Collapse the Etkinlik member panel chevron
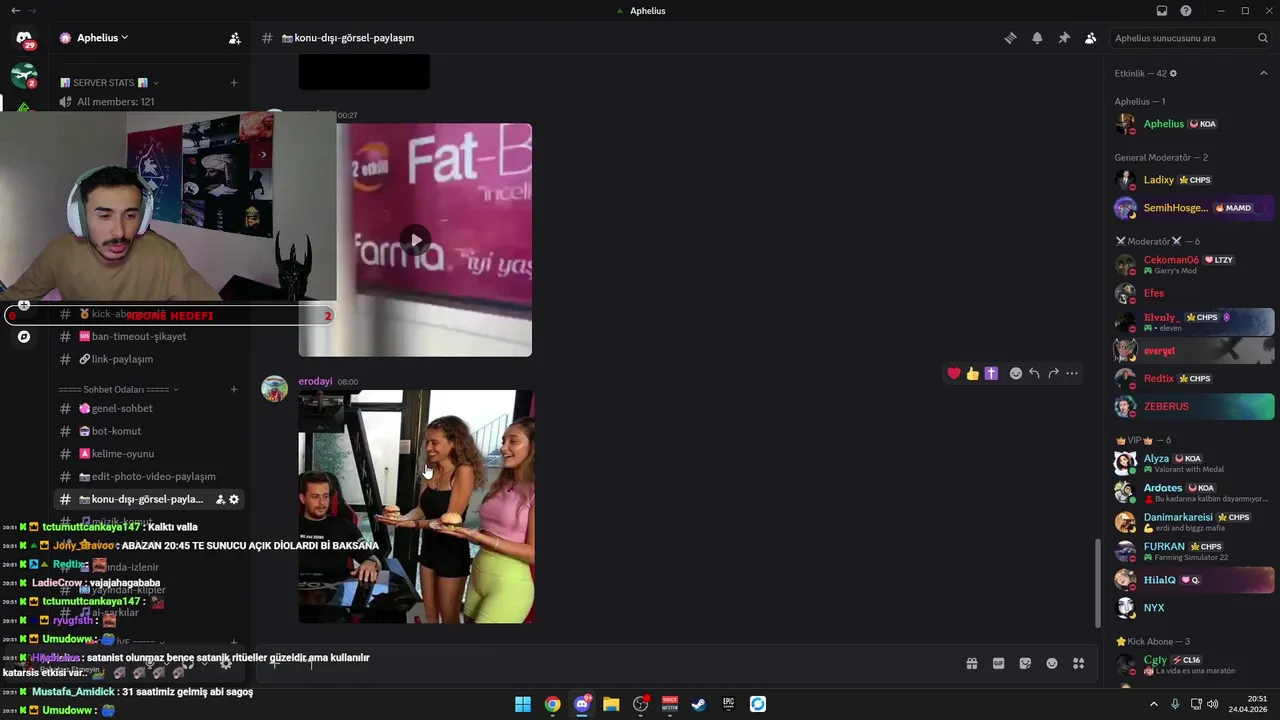The width and height of the screenshot is (1280, 720). pyautogui.click(x=1264, y=73)
